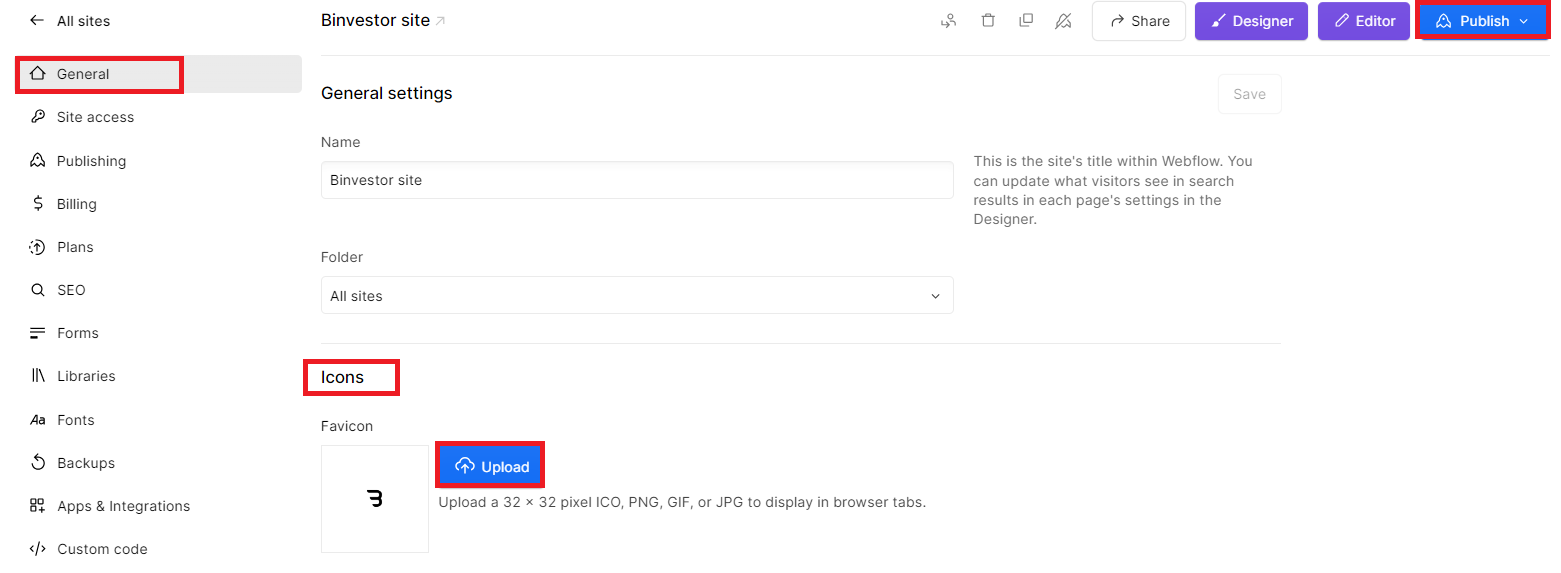Click the magnifier icon beside SEO
1561x573 pixels.
38,290
